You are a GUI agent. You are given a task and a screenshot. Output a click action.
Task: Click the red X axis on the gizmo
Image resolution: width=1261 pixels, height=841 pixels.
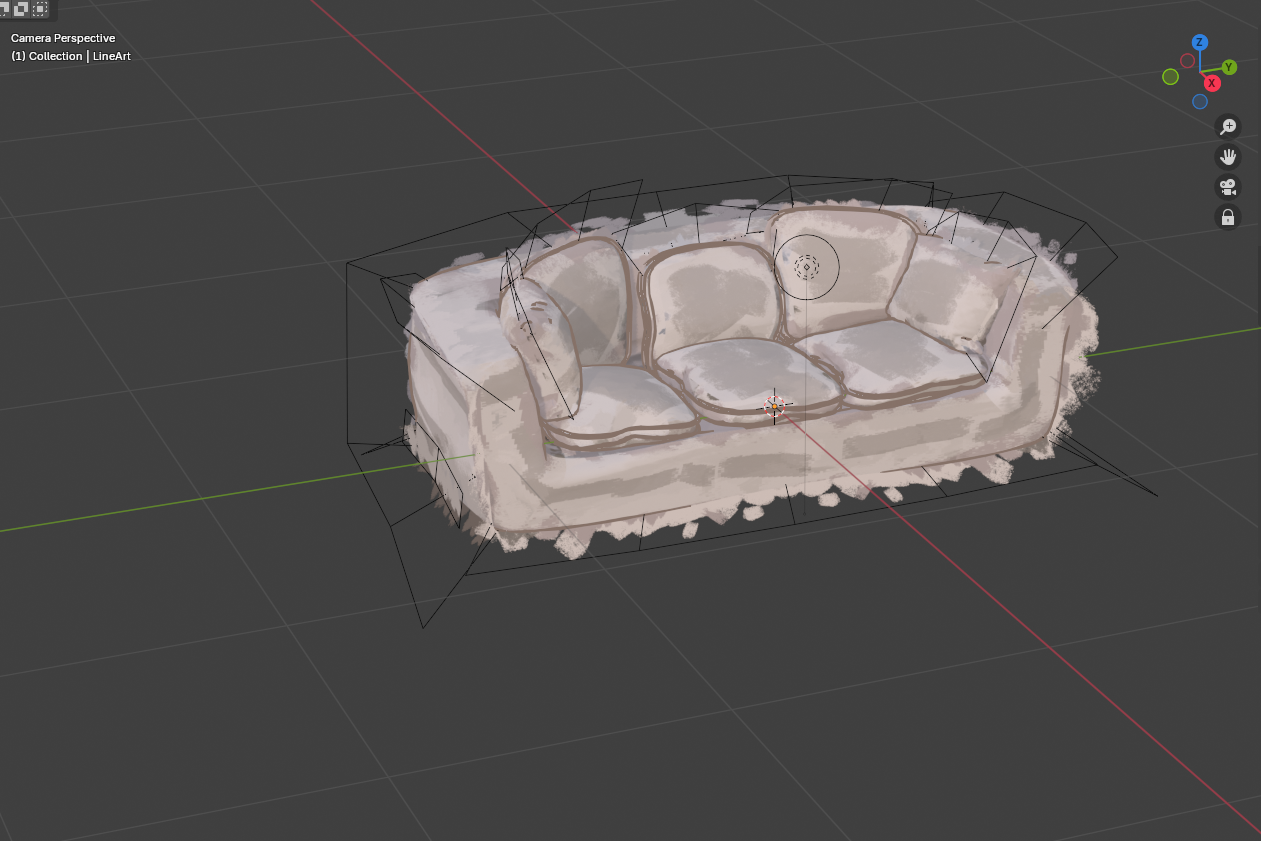[x=1212, y=83]
